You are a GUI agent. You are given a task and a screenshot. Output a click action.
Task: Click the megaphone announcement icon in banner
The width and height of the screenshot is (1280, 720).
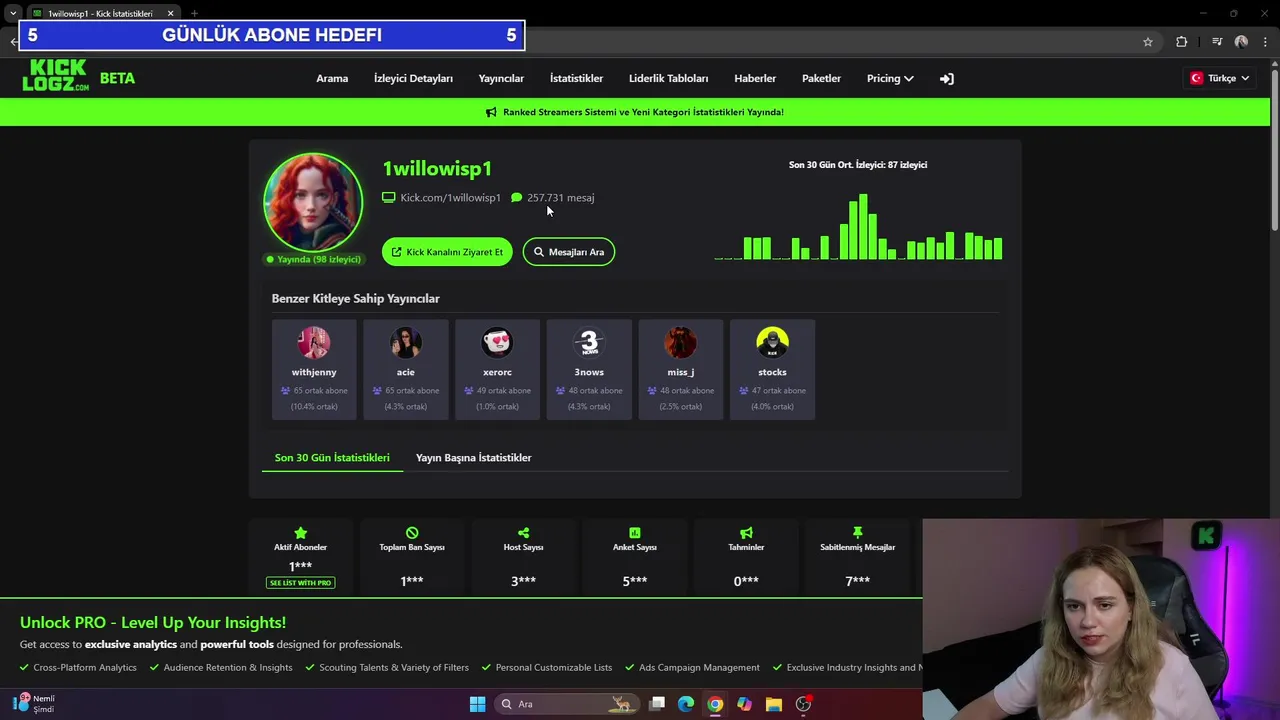[x=491, y=112]
